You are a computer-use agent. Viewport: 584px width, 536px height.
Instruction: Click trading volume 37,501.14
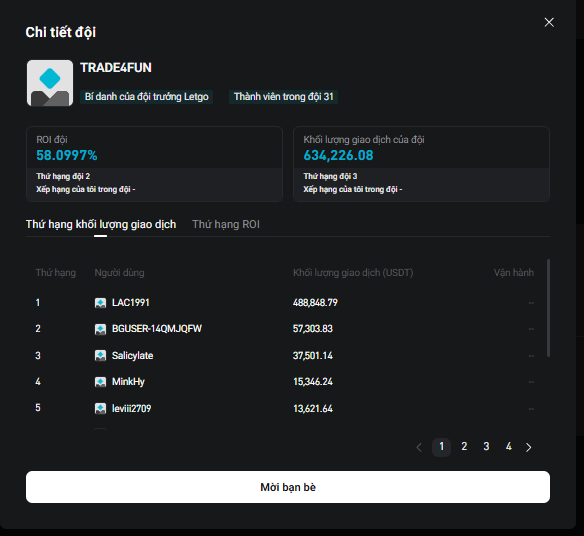[313, 356]
